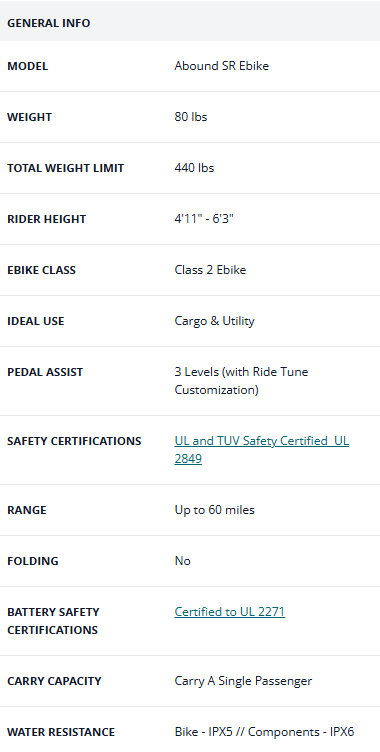Open the UL and TUV Safety Certified link
The image size is (380, 752).
pyautogui.click(x=261, y=450)
